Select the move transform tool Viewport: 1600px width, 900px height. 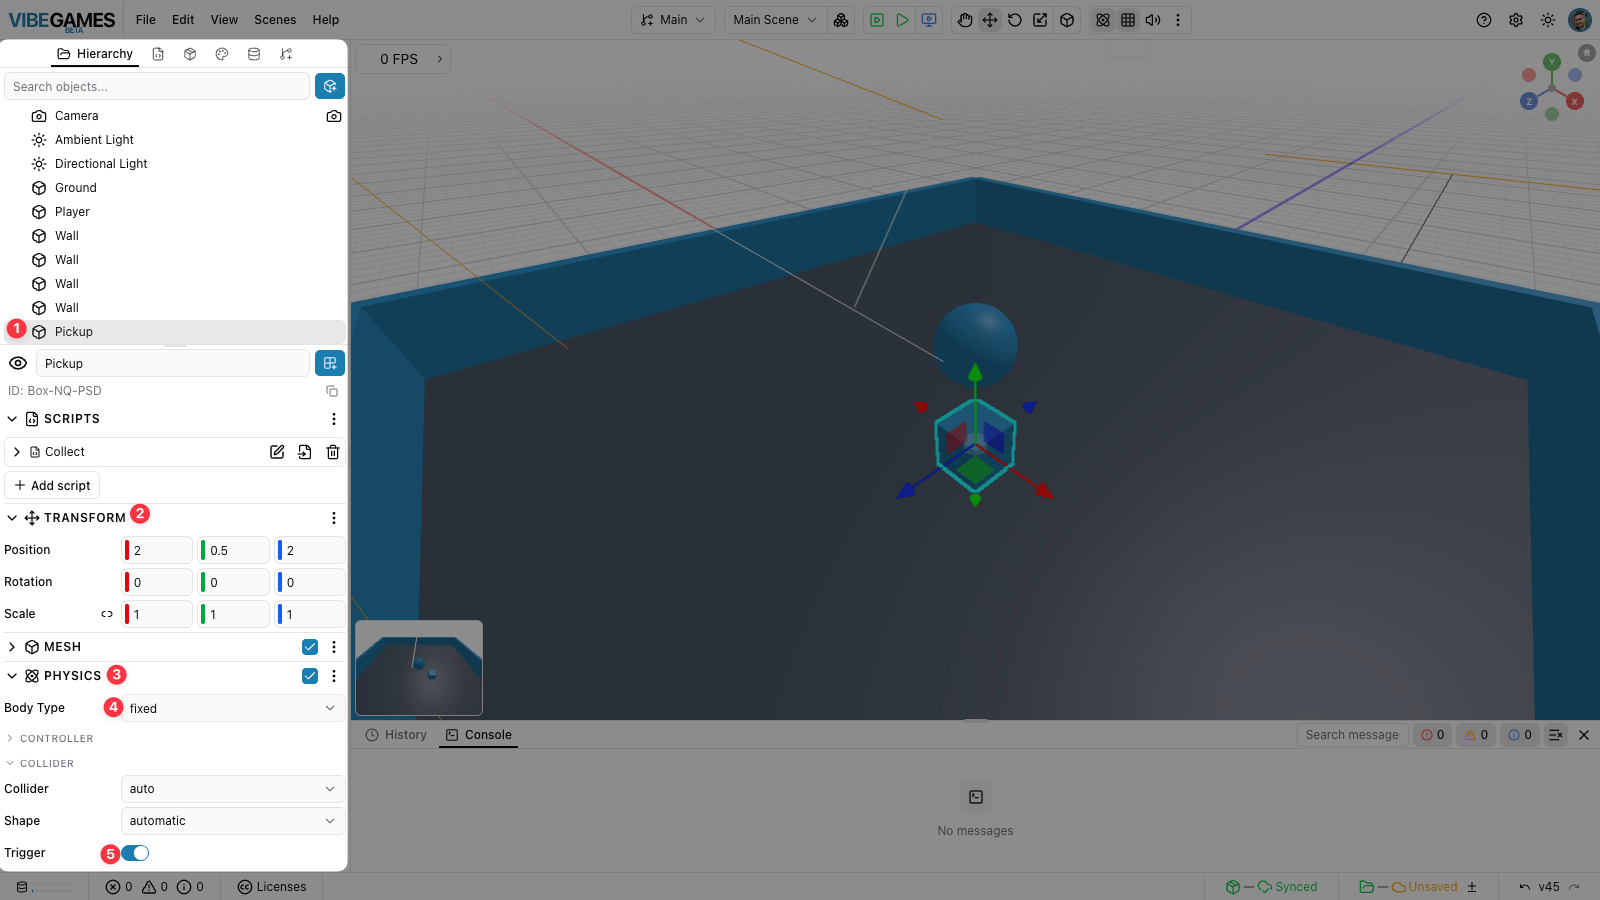[x=990, y=20]
